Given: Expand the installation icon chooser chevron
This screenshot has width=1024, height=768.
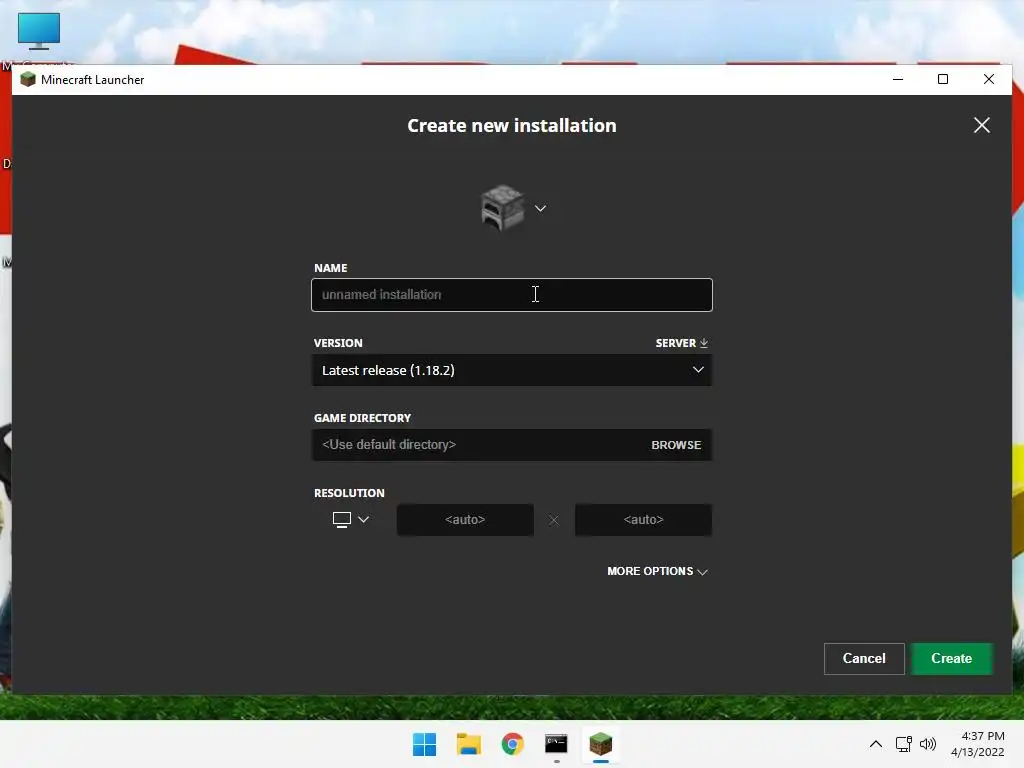Looking at the screenshot, I should pos(540,208).
